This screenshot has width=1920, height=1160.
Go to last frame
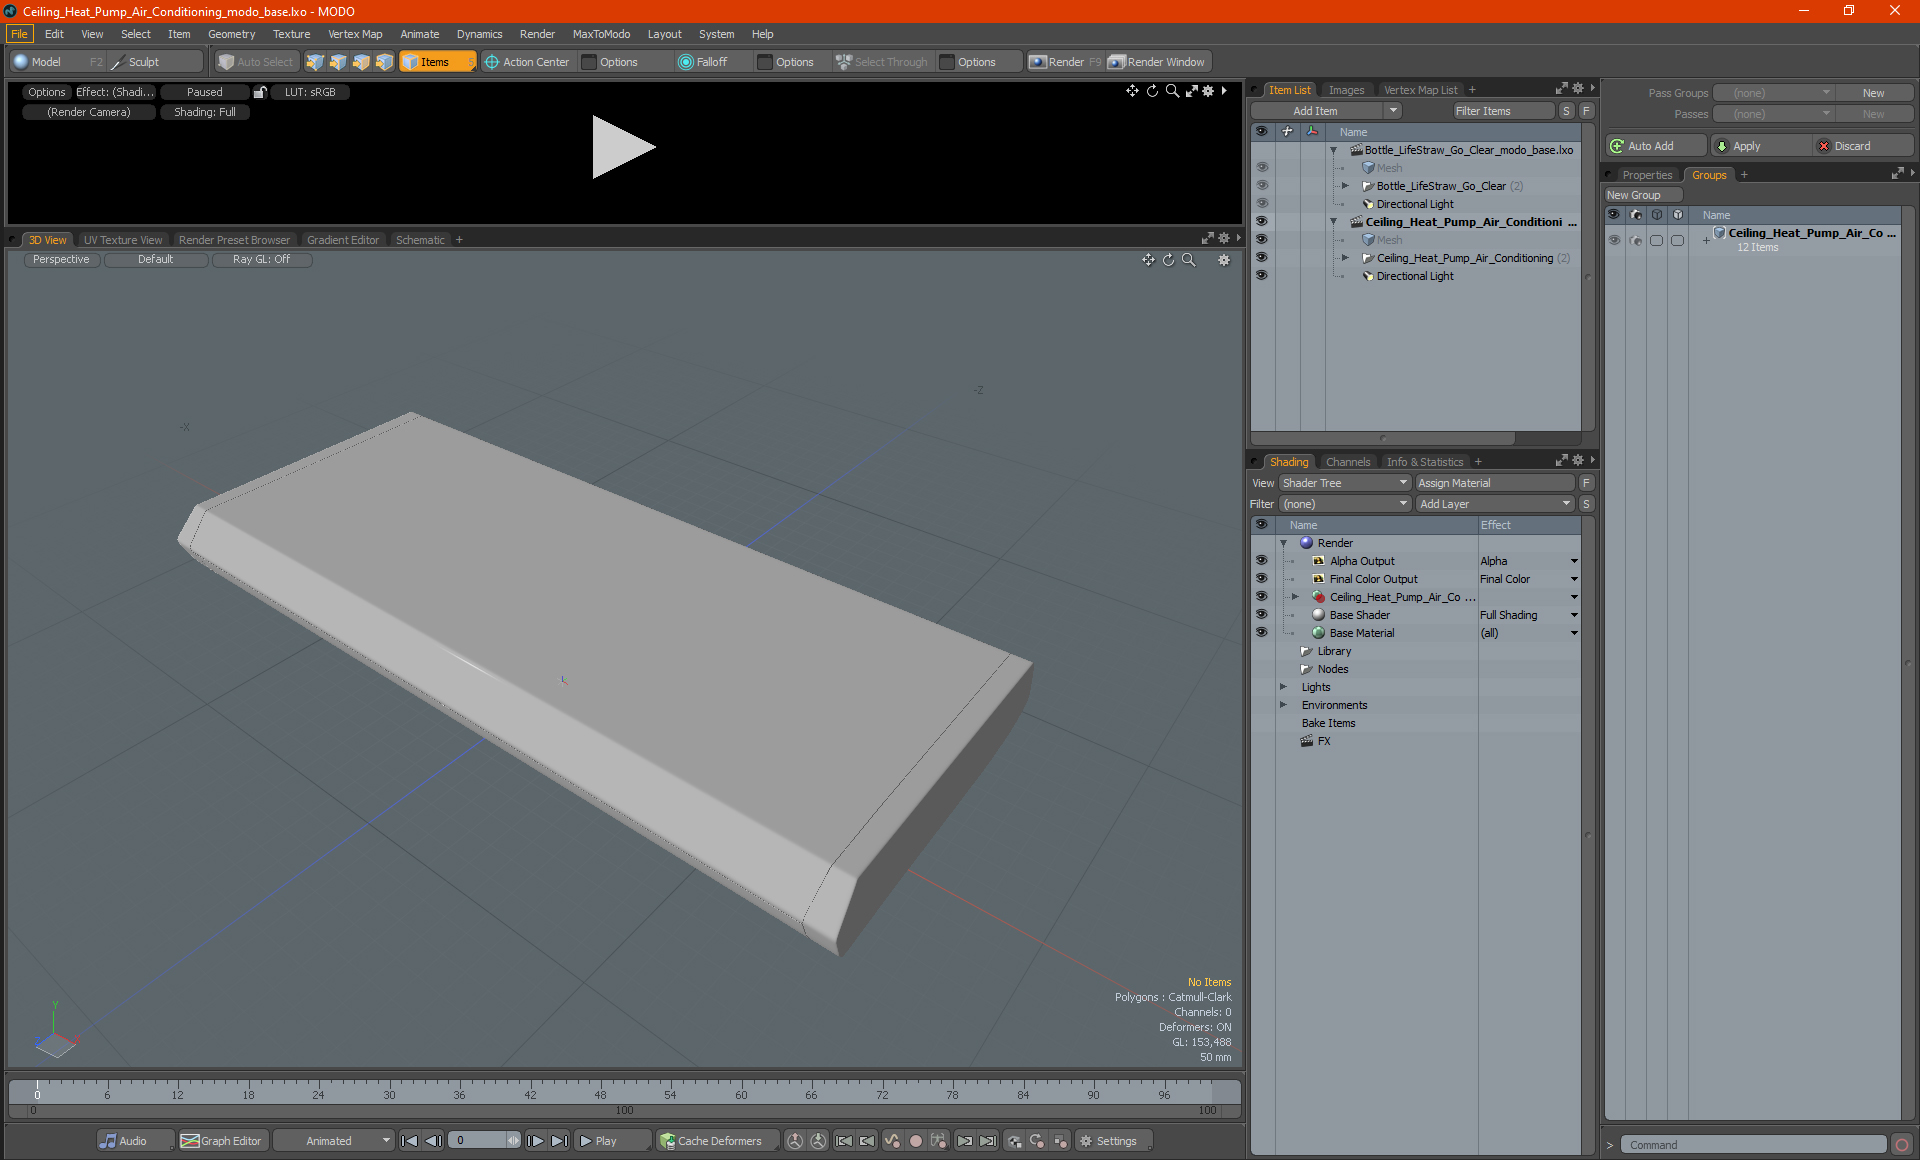[559, 1141]
